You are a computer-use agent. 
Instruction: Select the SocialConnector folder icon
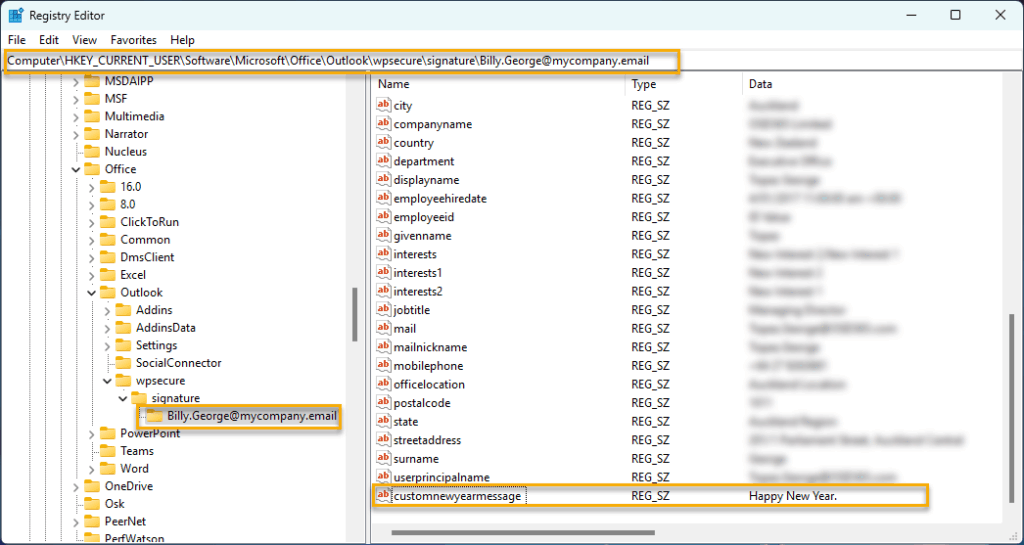[x=123, y=363]
